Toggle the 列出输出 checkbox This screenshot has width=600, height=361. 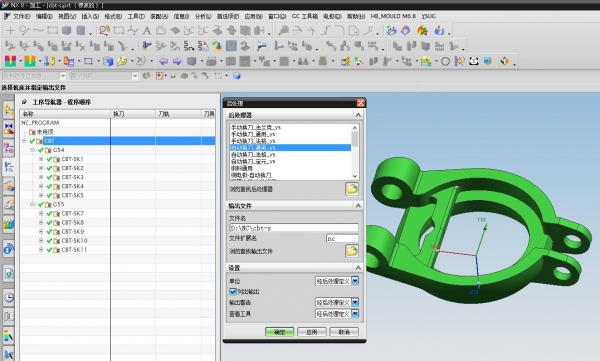coord(233,292)
